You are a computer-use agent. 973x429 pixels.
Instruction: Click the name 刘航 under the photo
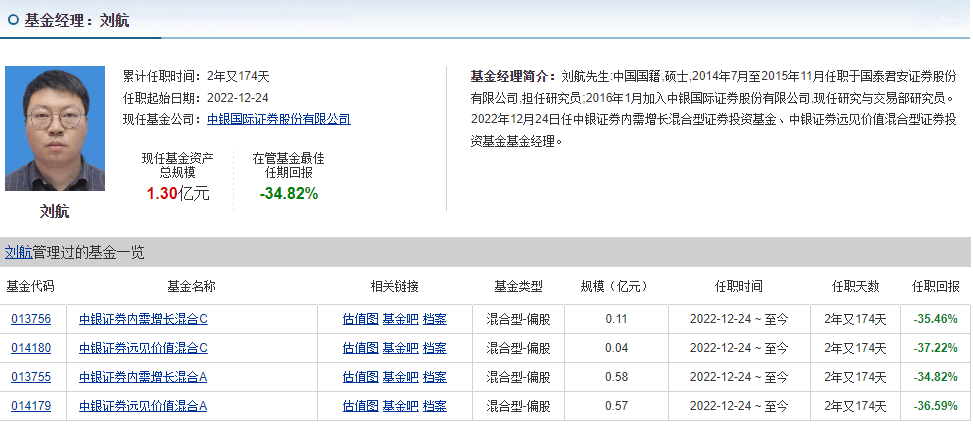point(55,212)
